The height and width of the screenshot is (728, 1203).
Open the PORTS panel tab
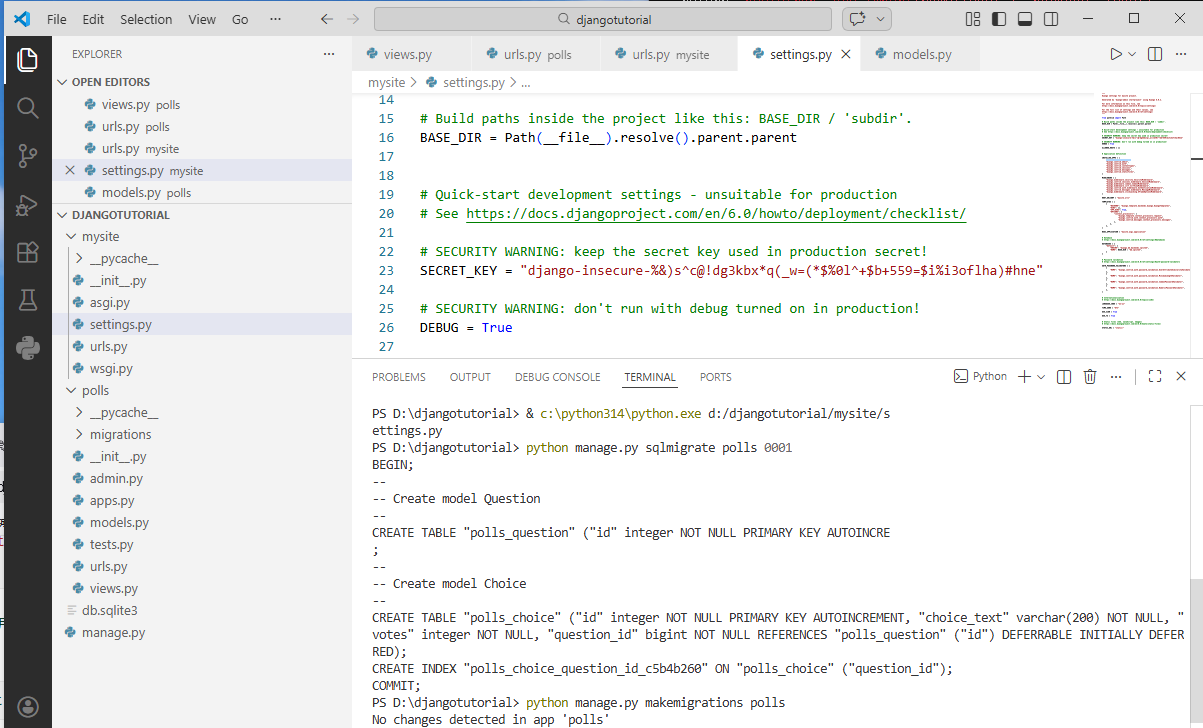coord(716,377)
